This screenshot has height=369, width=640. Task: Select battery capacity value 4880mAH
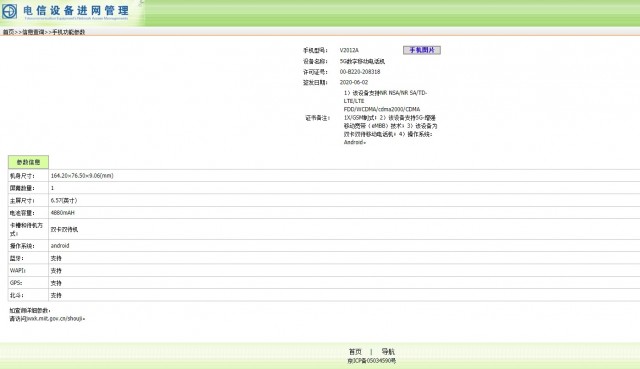[x=62, y=213]
